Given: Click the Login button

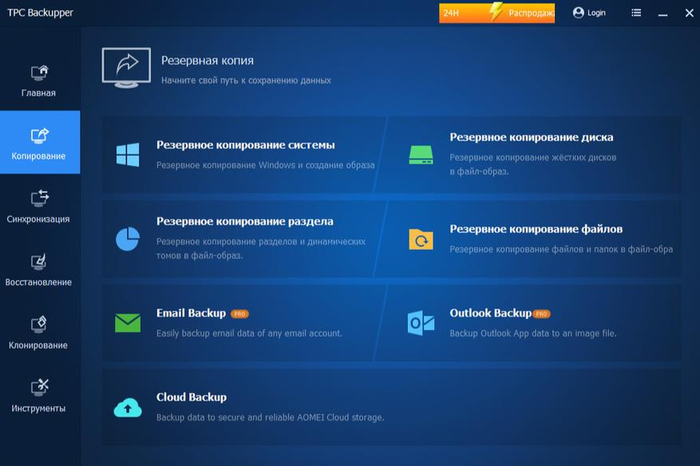Looking at the screenshot, I should [589, 13].
